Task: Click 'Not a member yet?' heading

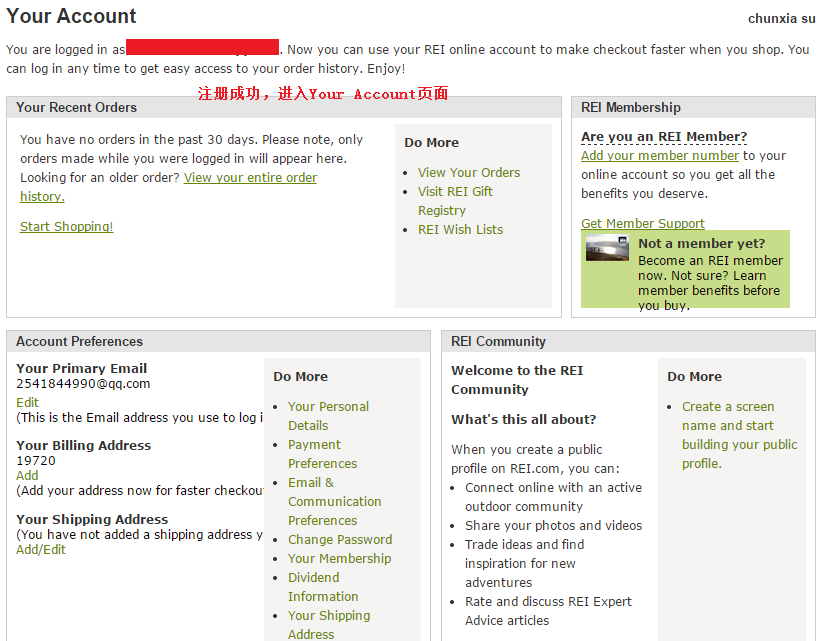Action: pyautogui.click(x=702, y=244)
